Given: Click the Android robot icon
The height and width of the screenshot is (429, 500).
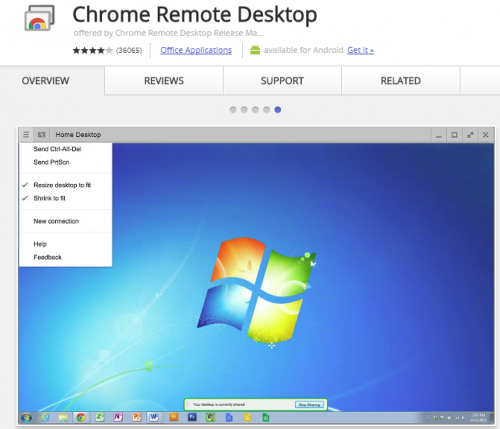Looking at the screenshot, I should [x=255, y=50].
